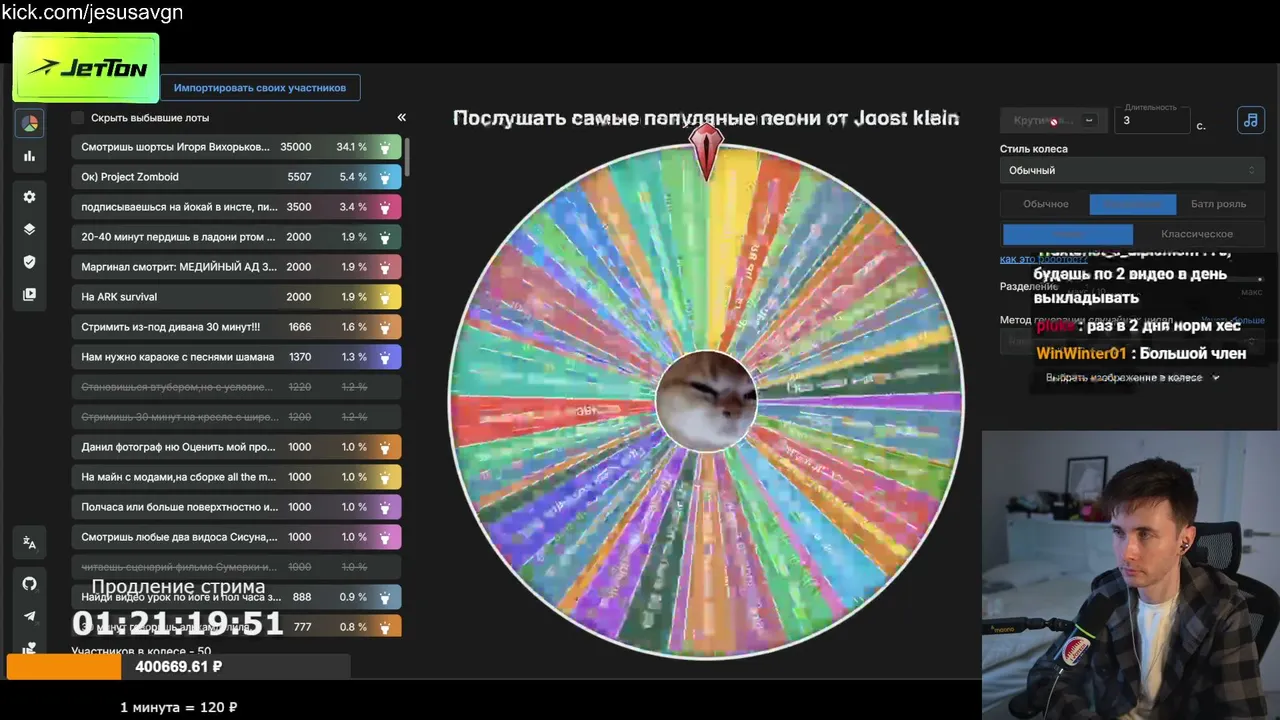Click the cat image at wheel center
1280x720 pixels.
coord(707,400)
